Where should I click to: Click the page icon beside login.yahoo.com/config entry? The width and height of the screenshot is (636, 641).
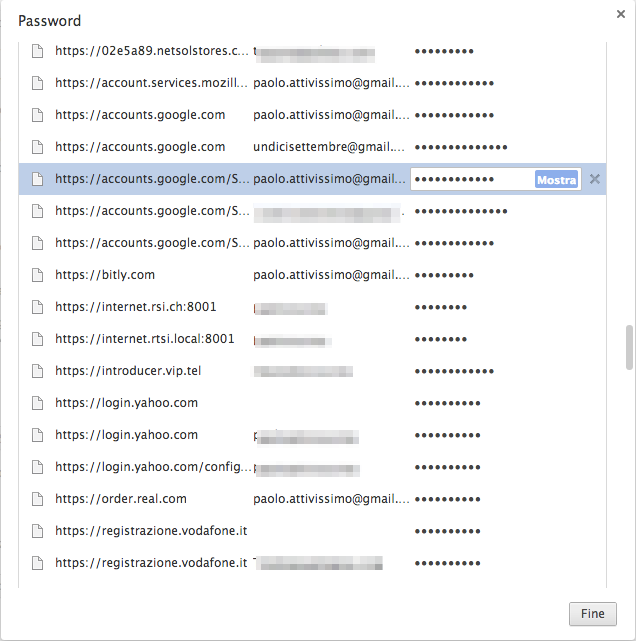coord(38,467)
